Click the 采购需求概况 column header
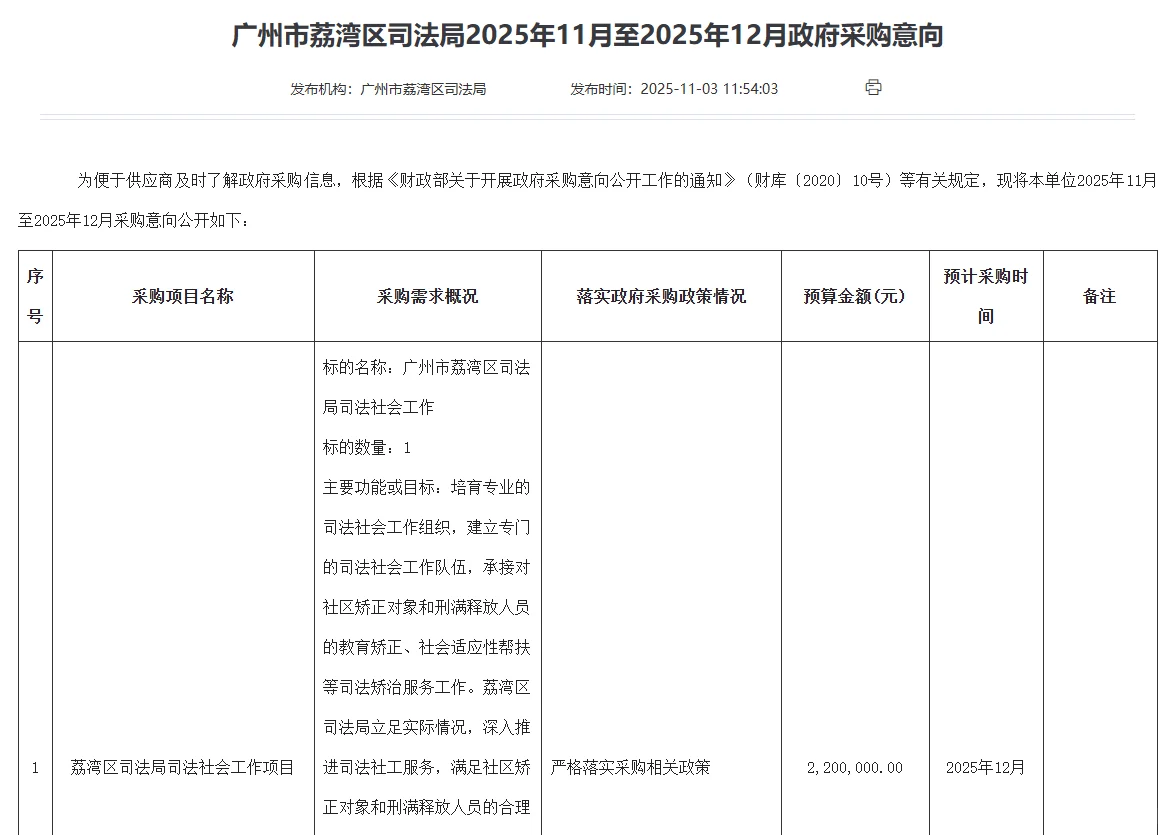This screenshot has height=835, width=1172. [x=427, y=295]
